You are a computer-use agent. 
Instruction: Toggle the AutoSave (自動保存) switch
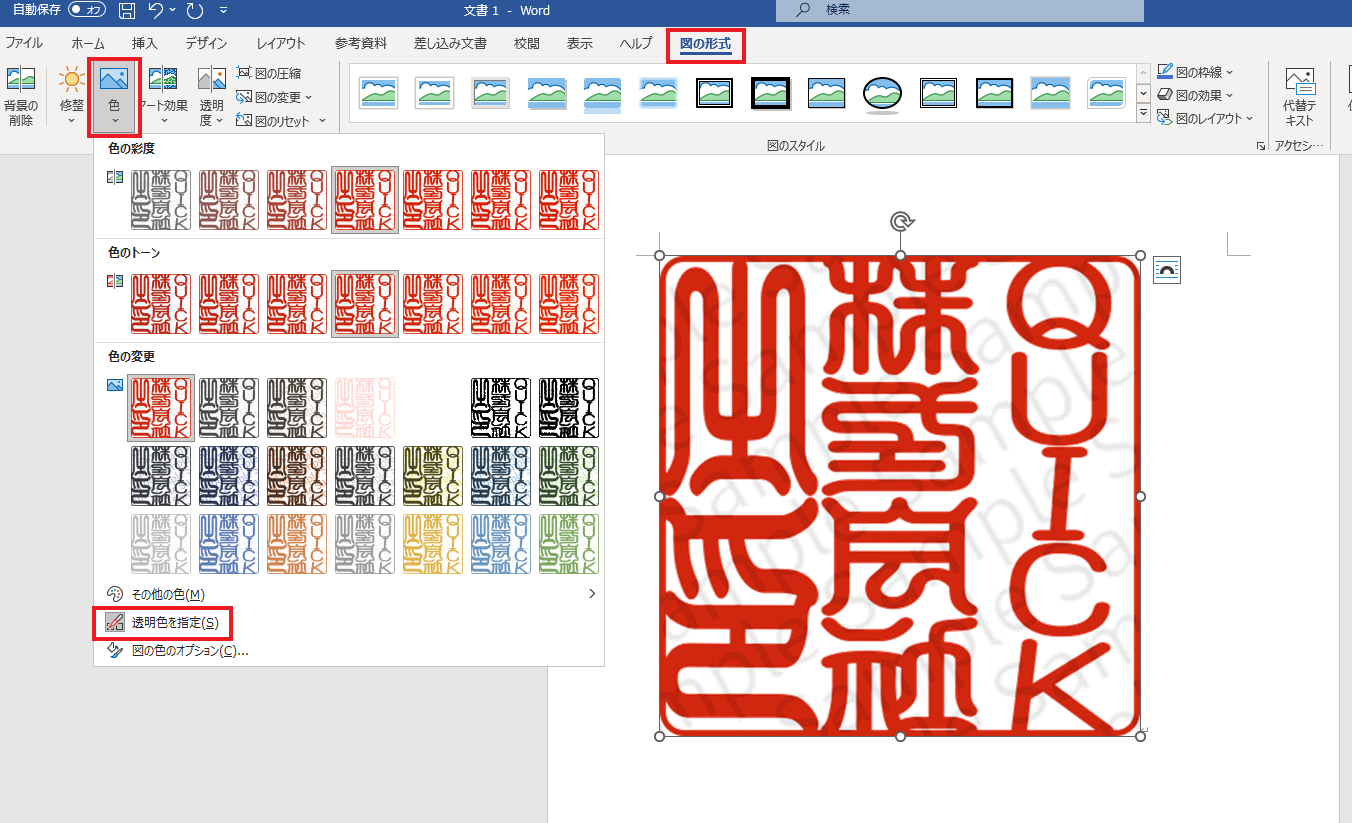(x=87, y=10)
